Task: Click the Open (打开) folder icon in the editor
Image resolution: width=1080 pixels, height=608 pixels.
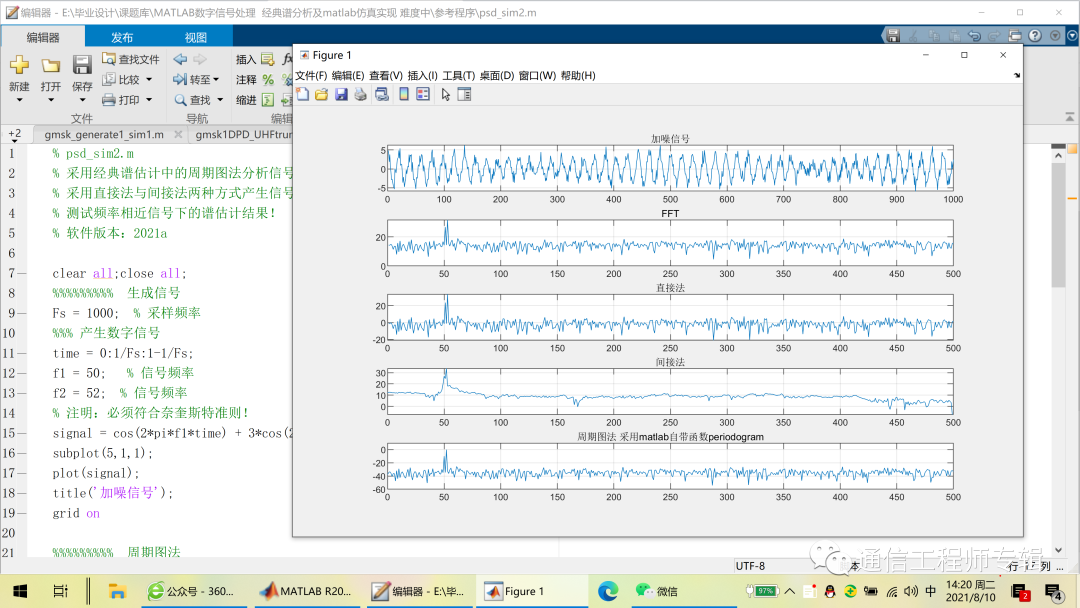Action: point(50,65)
